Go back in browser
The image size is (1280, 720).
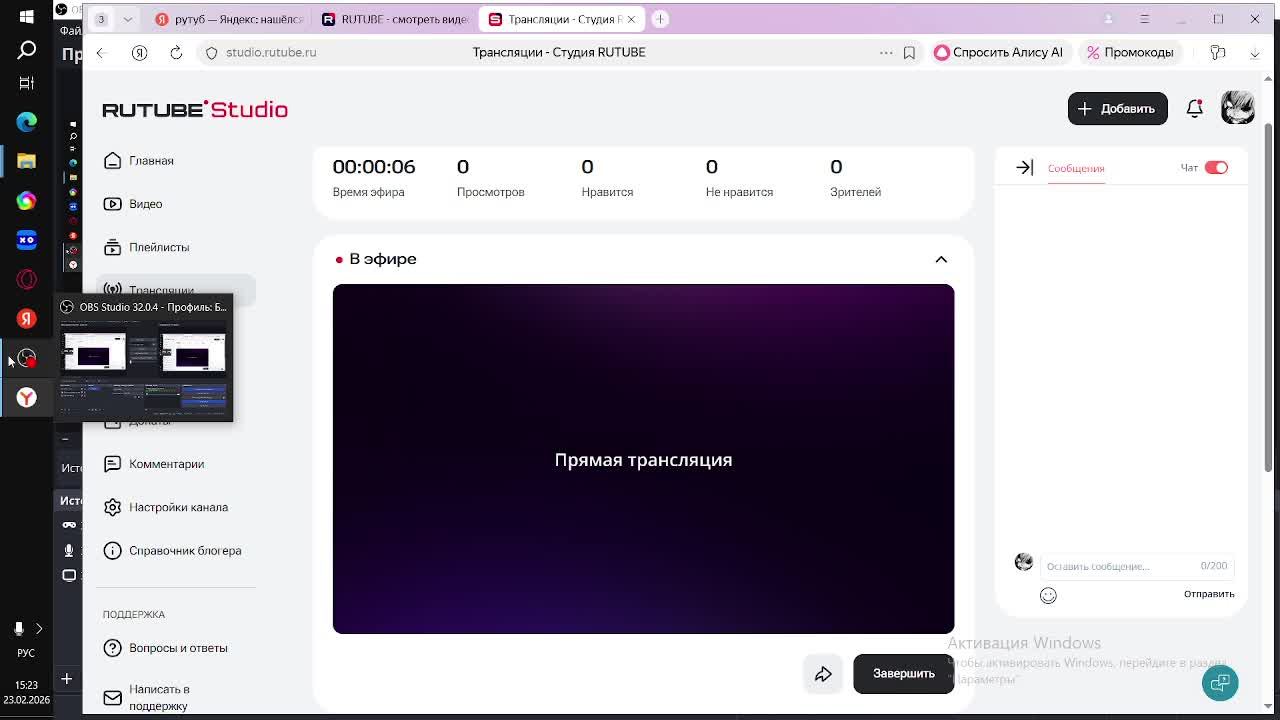click(x=100, y=52)
